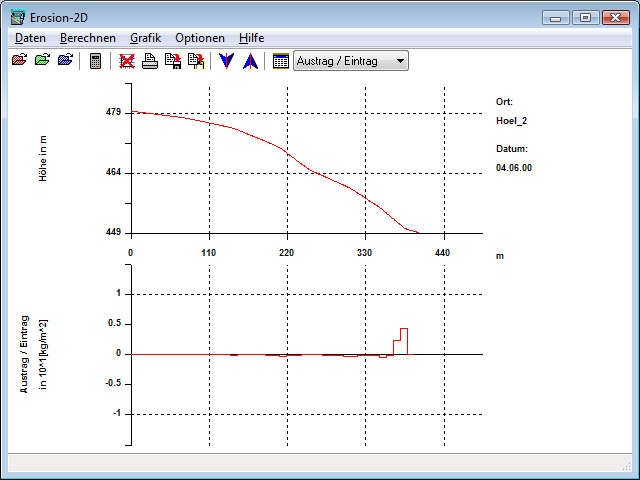This screenshot has width=640, height=480.
Task: Click the Erosion-2D title bar app icon
Action: click(17, 16)
